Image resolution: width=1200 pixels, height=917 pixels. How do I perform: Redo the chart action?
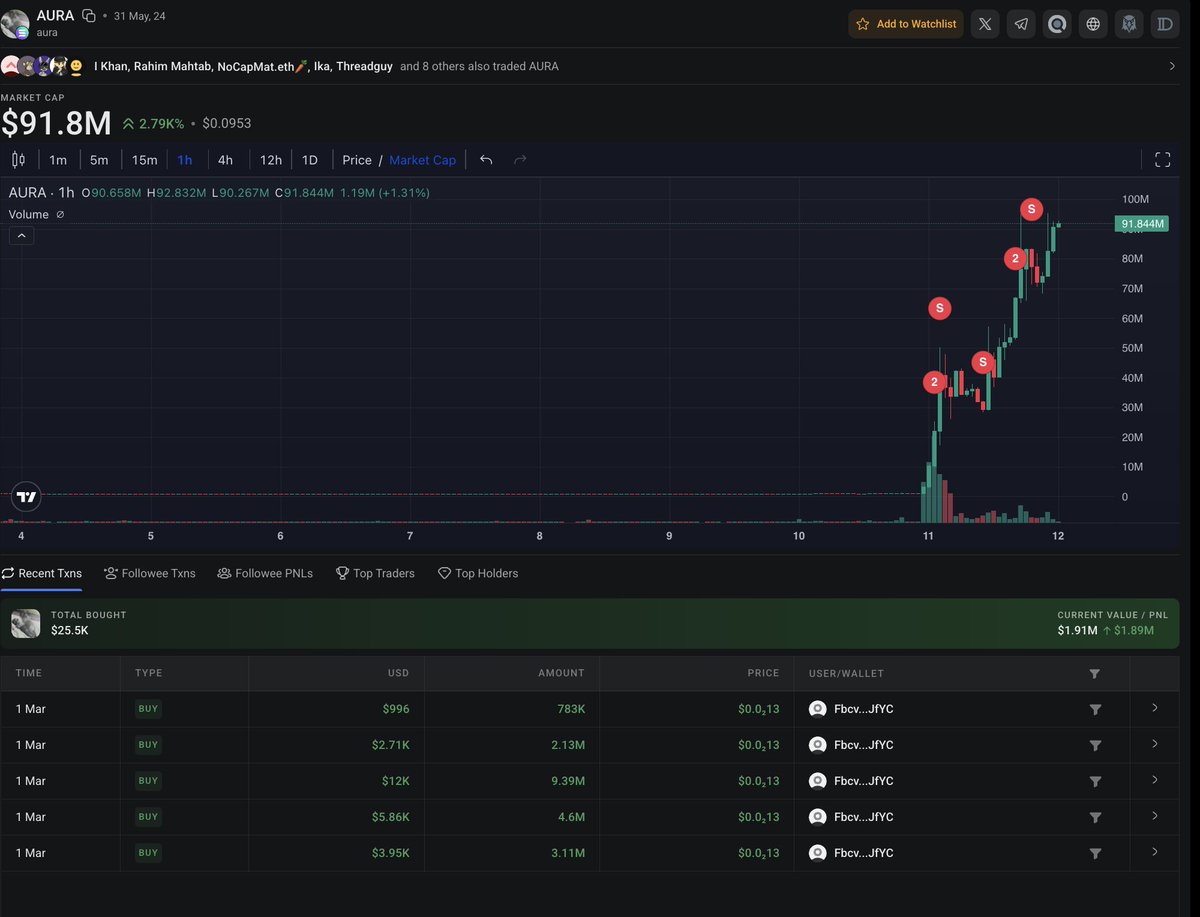(520, 160)
